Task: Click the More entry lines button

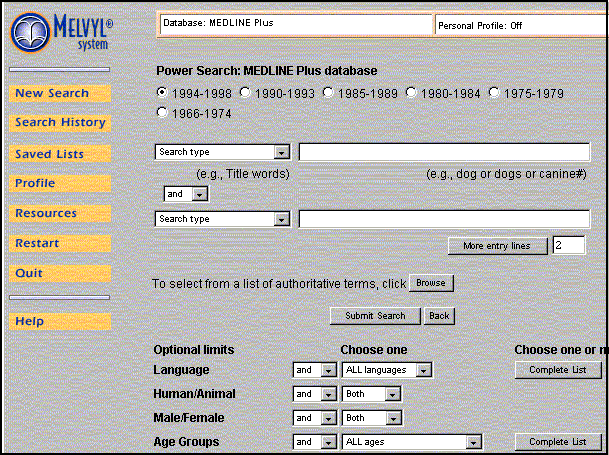Action: pos(497,246)
